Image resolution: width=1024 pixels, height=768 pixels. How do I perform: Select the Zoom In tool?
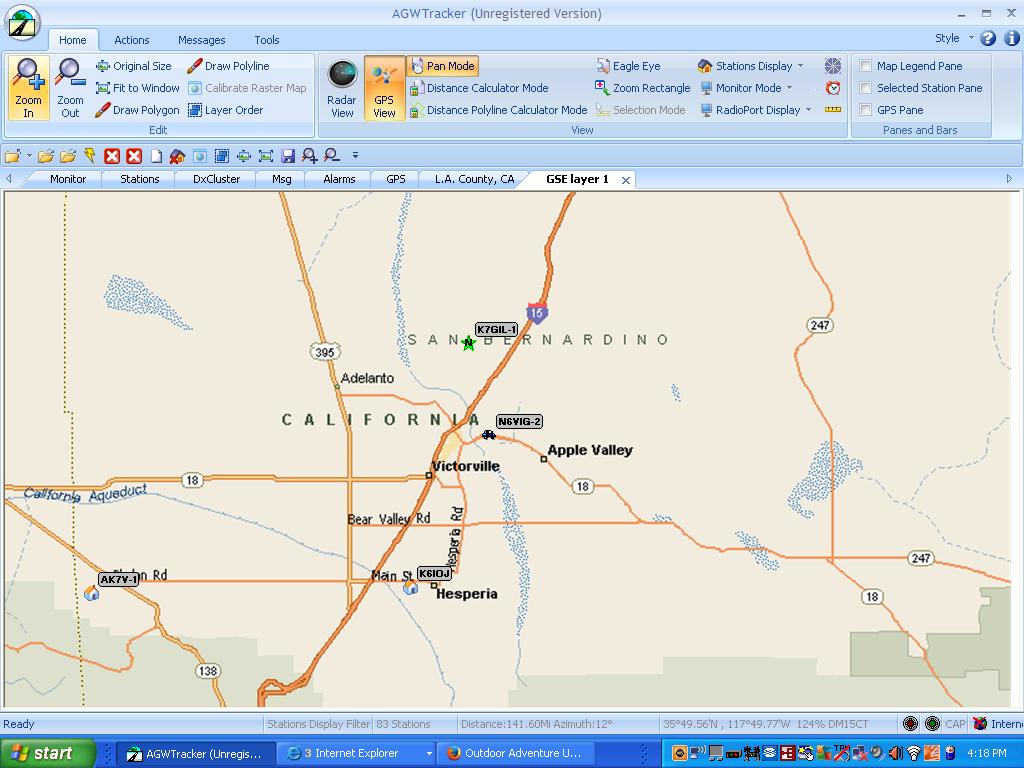[x=28, y=88]
